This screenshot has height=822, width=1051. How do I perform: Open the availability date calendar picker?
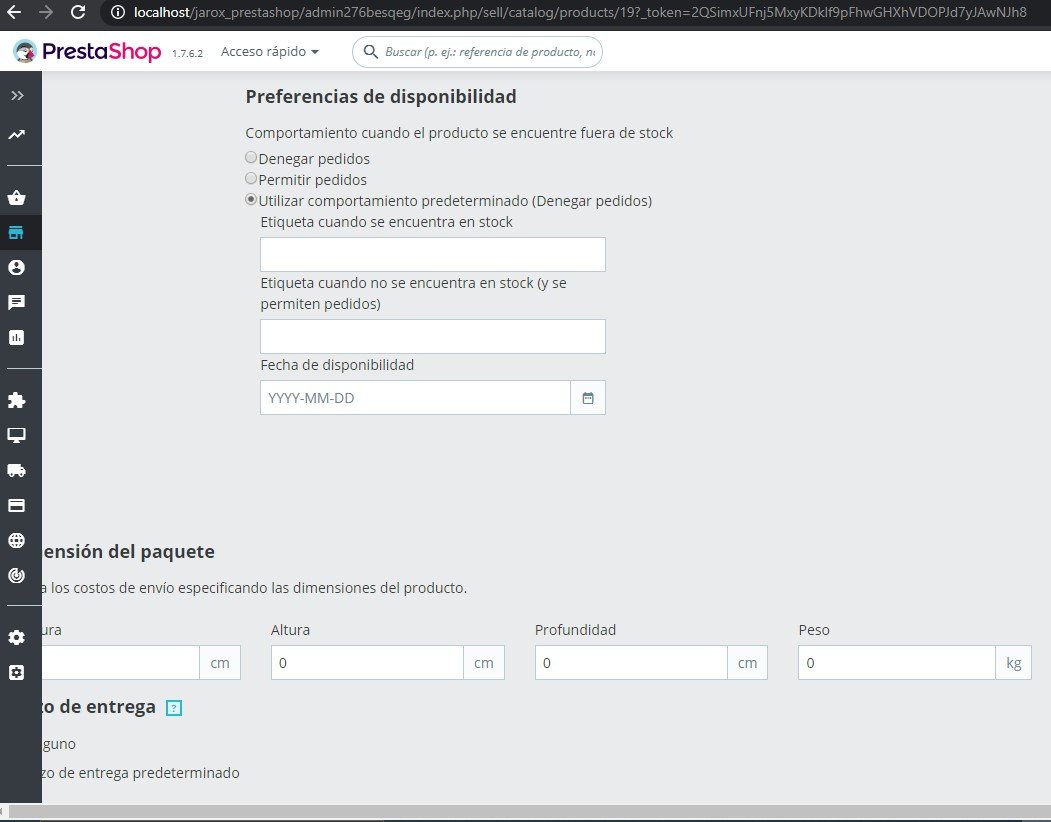(x=588, y=398)
